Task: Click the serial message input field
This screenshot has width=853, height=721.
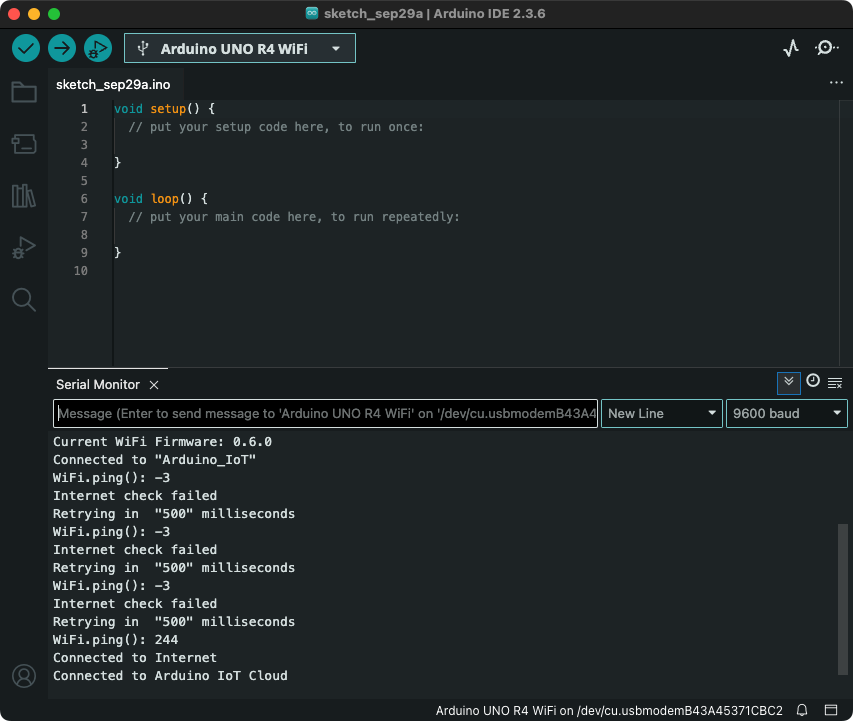Action: 325,413
